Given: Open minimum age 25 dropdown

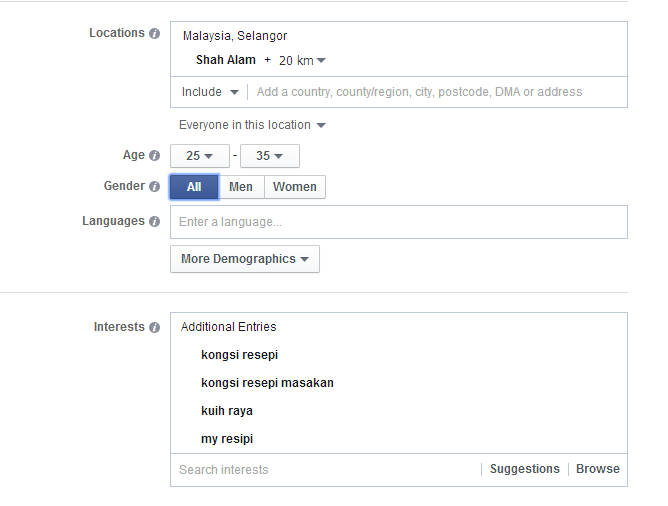Looking at the screenshot, I should pos(200,156).
